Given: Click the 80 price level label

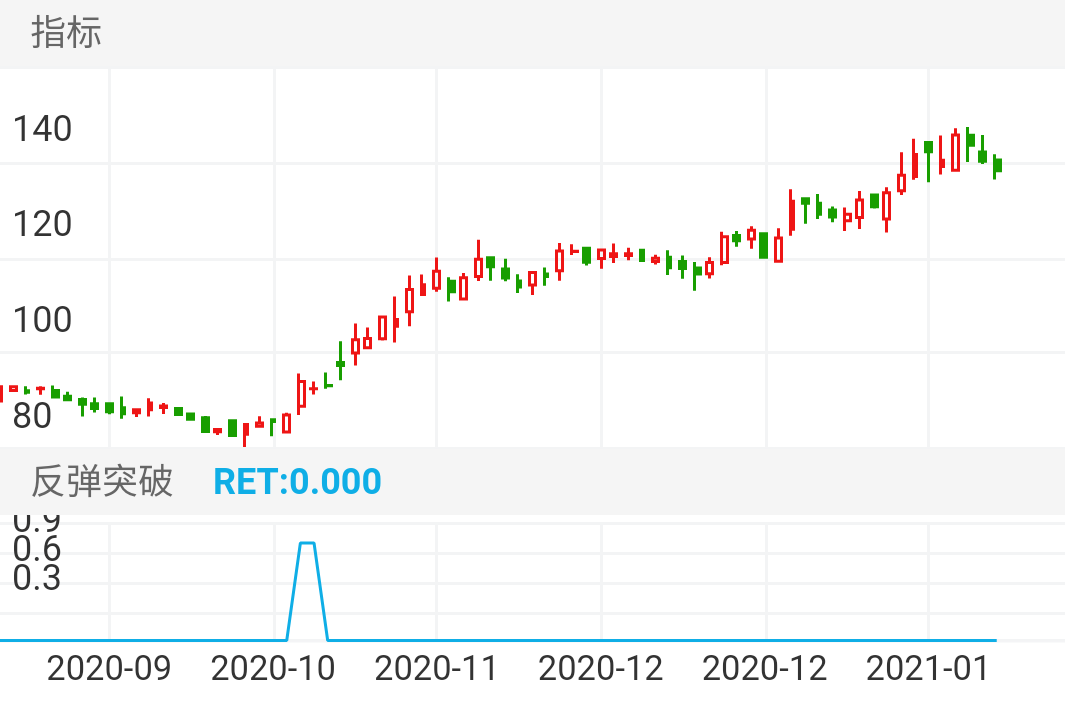Looking at the screenshot, I should pos(32,415).
